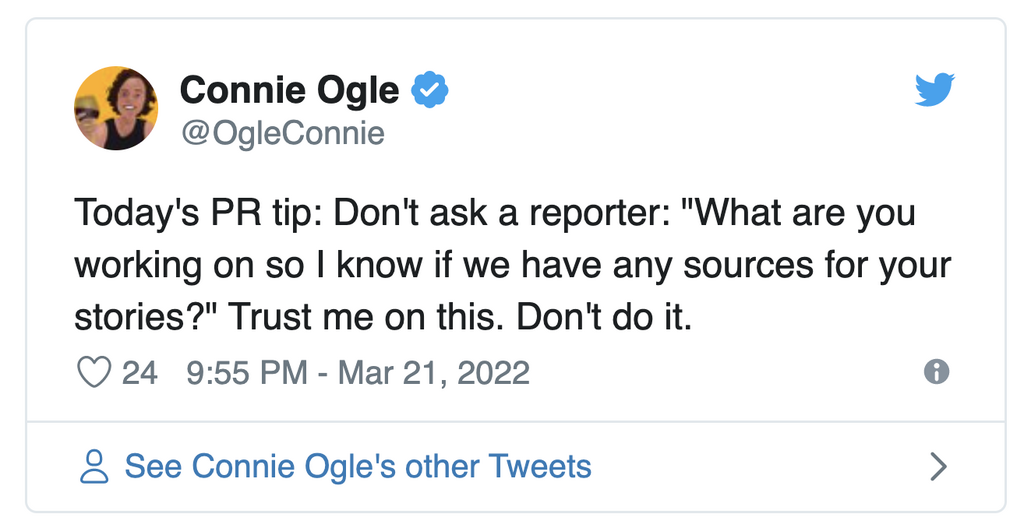Open Connie Ogle's profile picture
The image size is (1024, 528).
click(x=116, y=108)
